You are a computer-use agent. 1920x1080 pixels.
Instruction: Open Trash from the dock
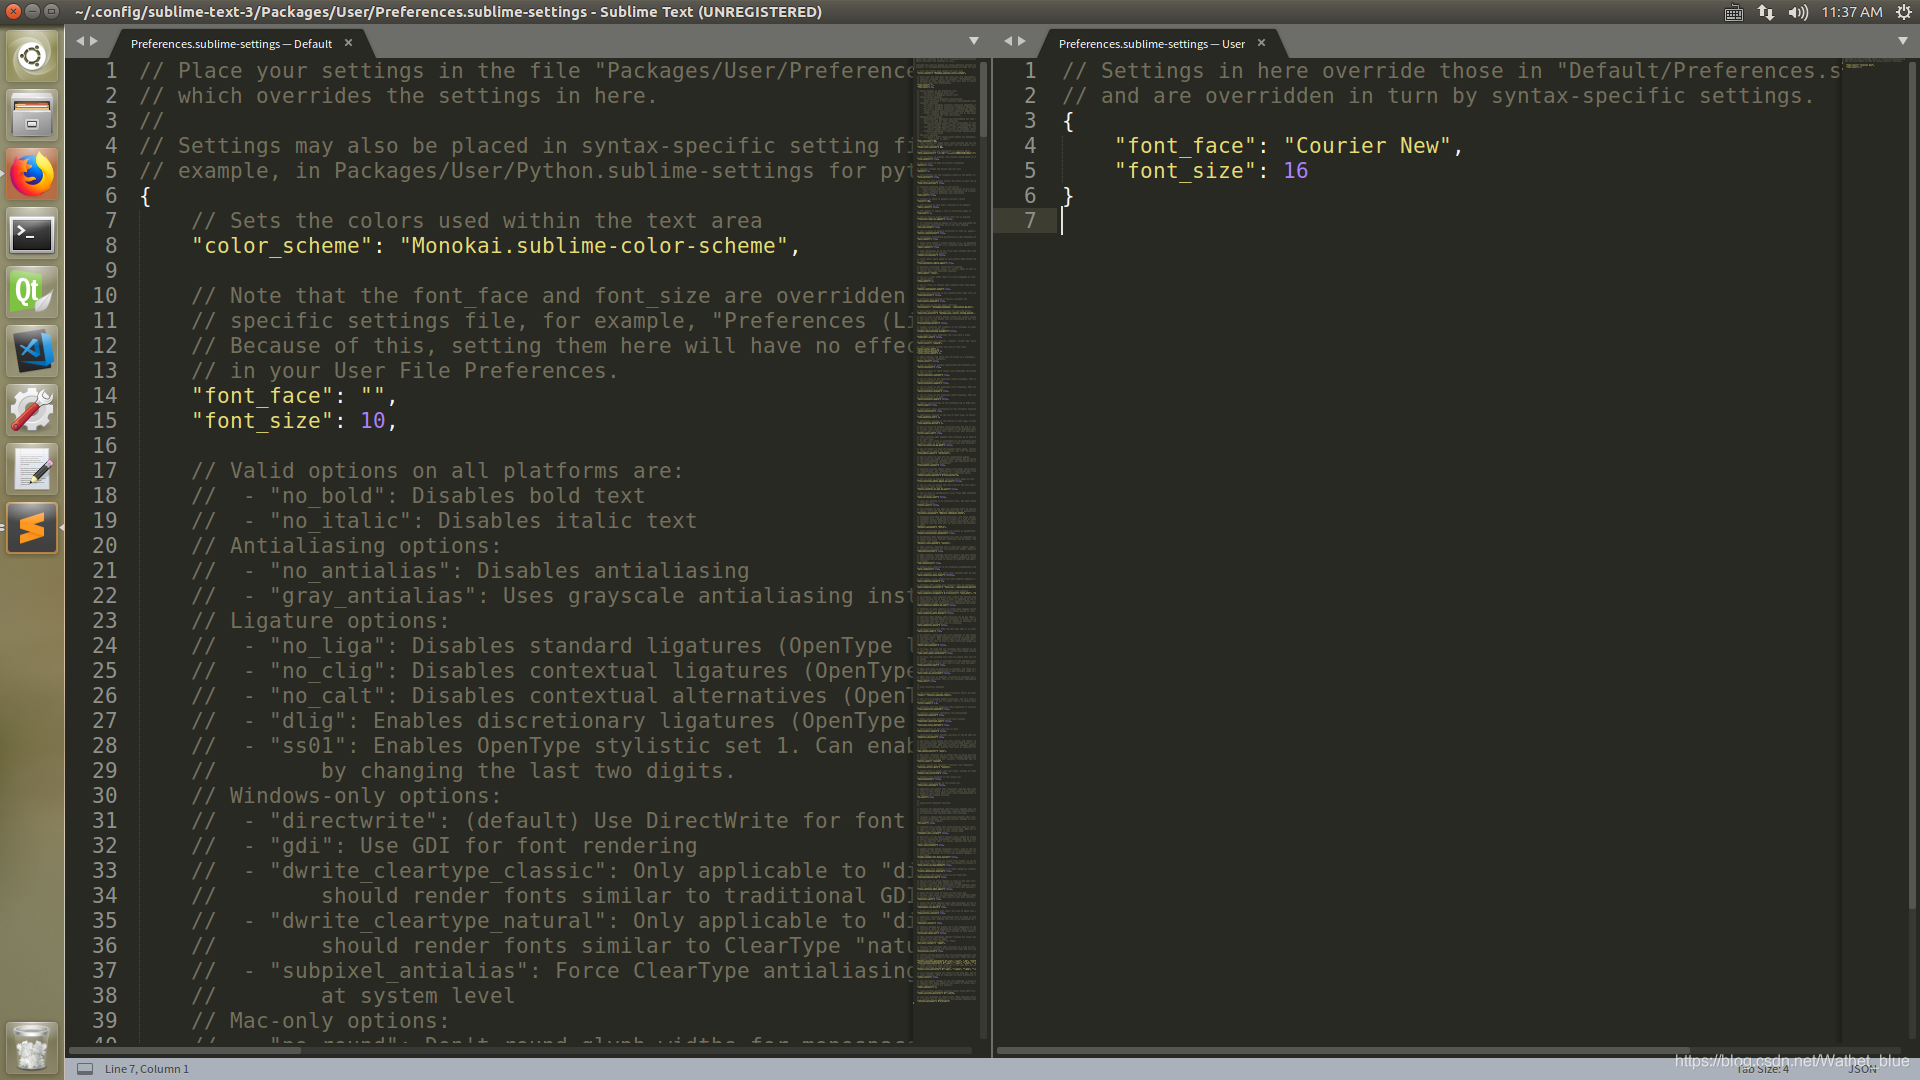pos(32,1046)
